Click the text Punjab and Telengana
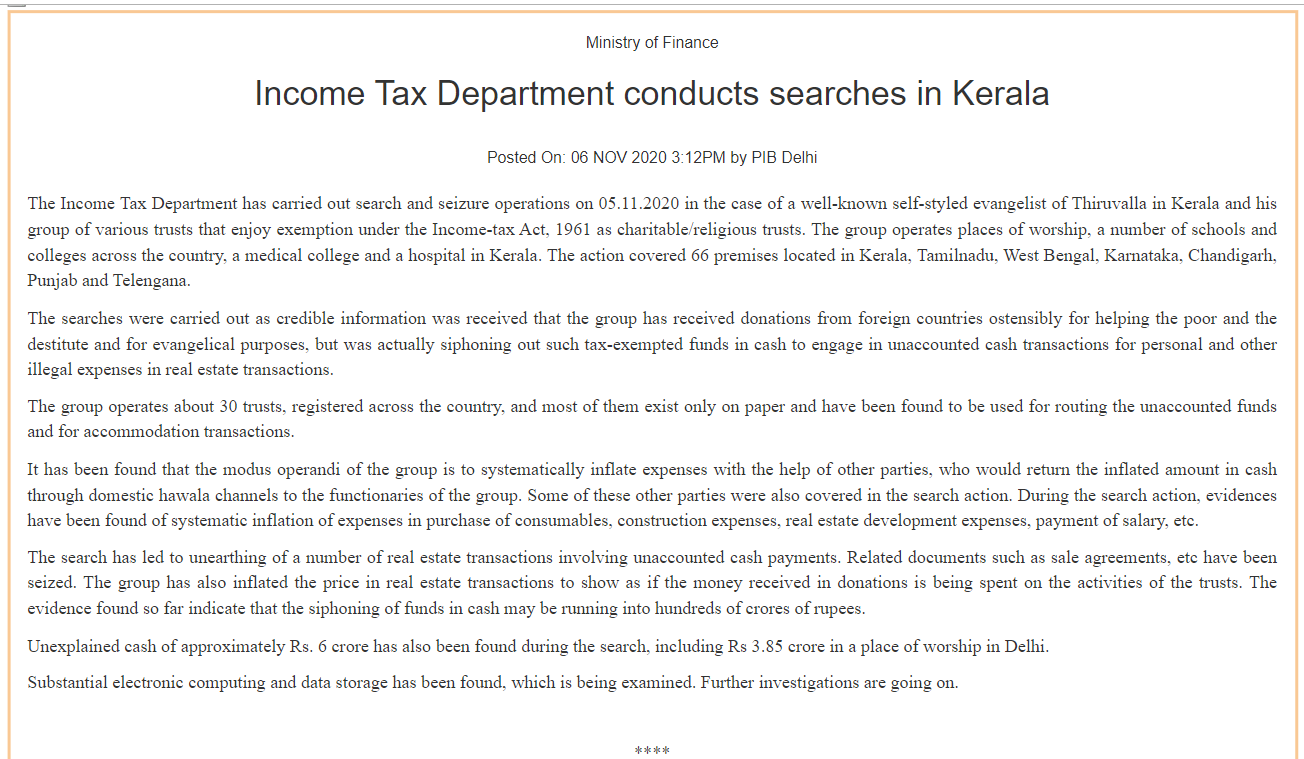 pyautogui.click(x=108, y=280)
